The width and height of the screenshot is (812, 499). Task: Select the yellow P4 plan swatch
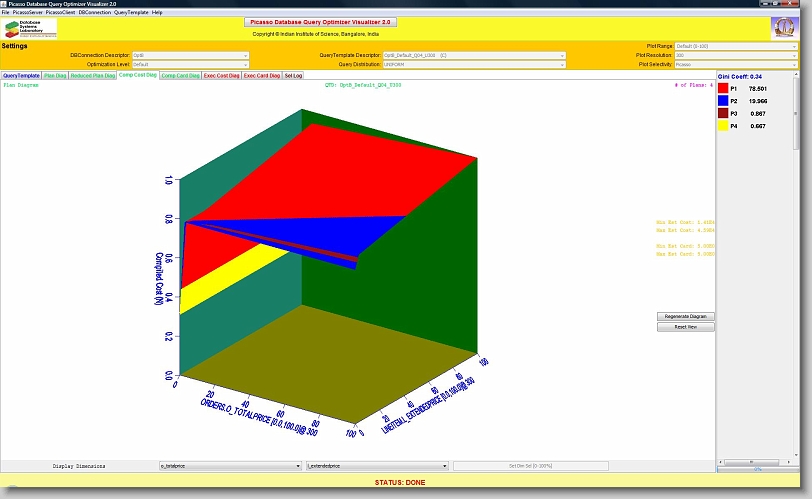pos(723,127)
